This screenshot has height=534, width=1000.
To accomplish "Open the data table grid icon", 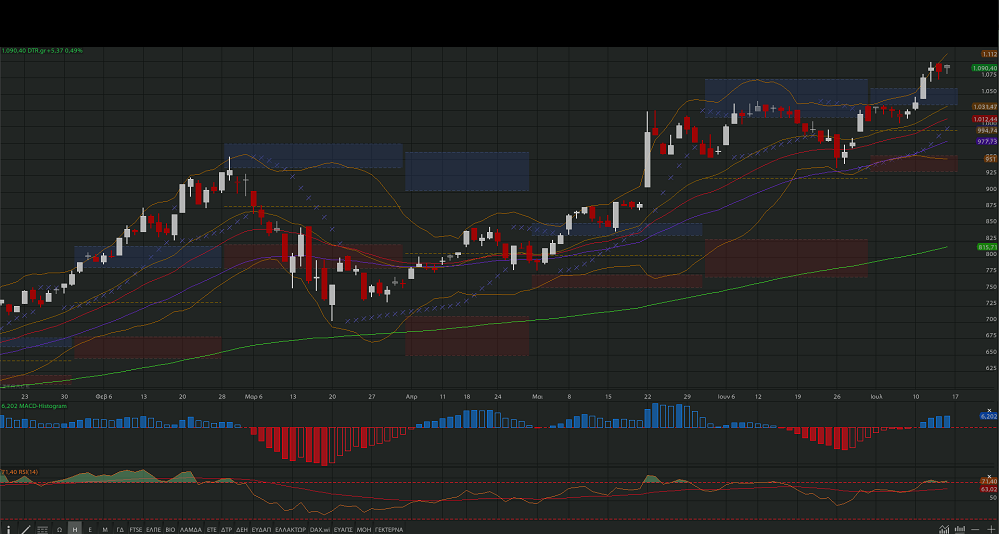I will [x=42, y=530].
